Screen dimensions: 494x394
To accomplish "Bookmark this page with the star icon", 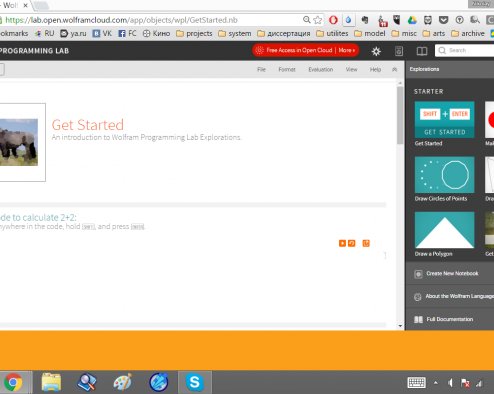I will point(318,20).
